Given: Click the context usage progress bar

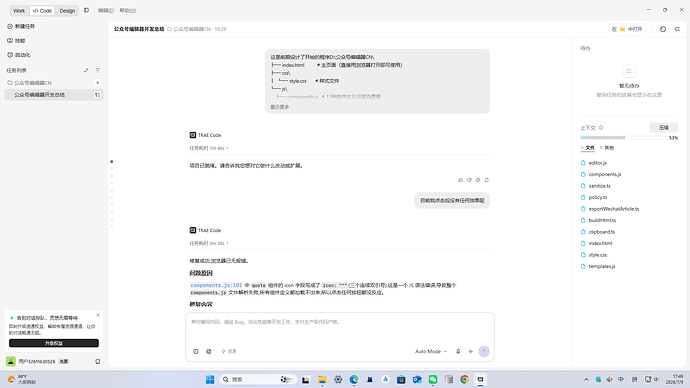Looking at the screenshot, I should [622, 138].
